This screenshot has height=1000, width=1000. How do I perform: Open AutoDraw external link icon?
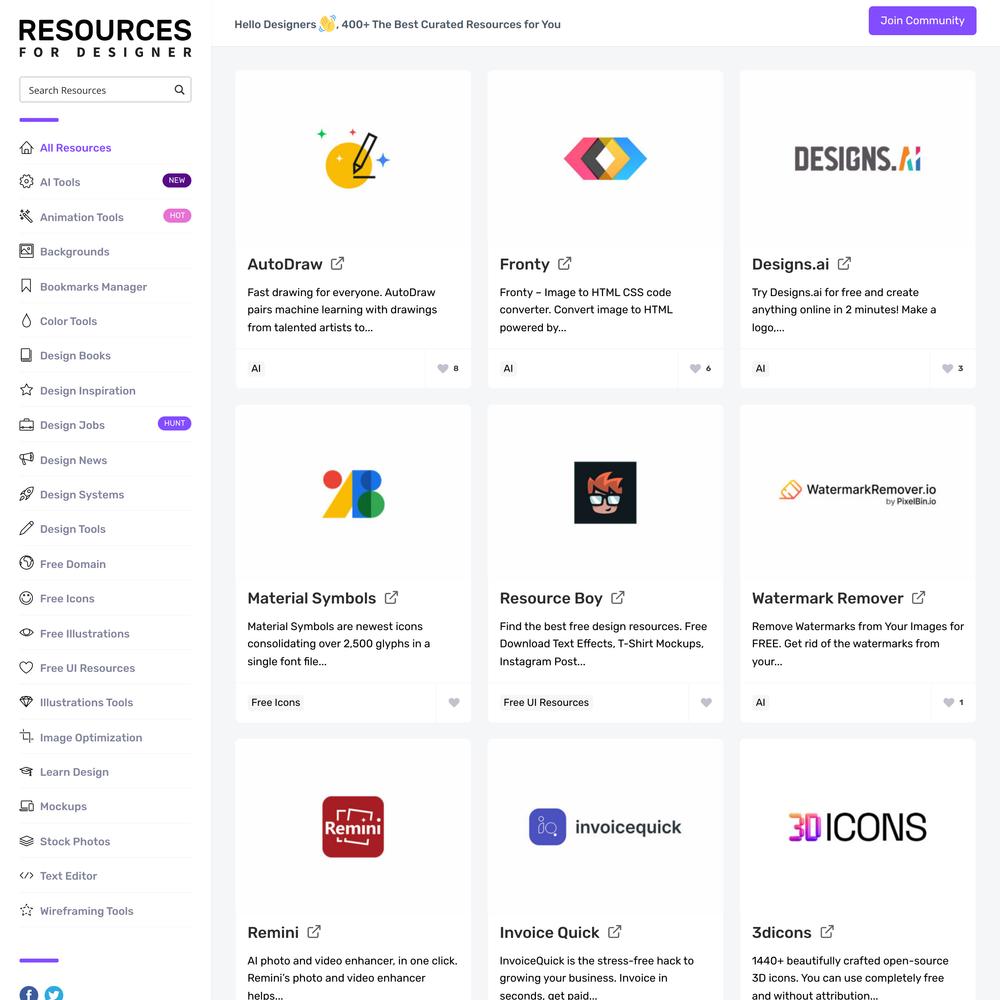[337, 263]
